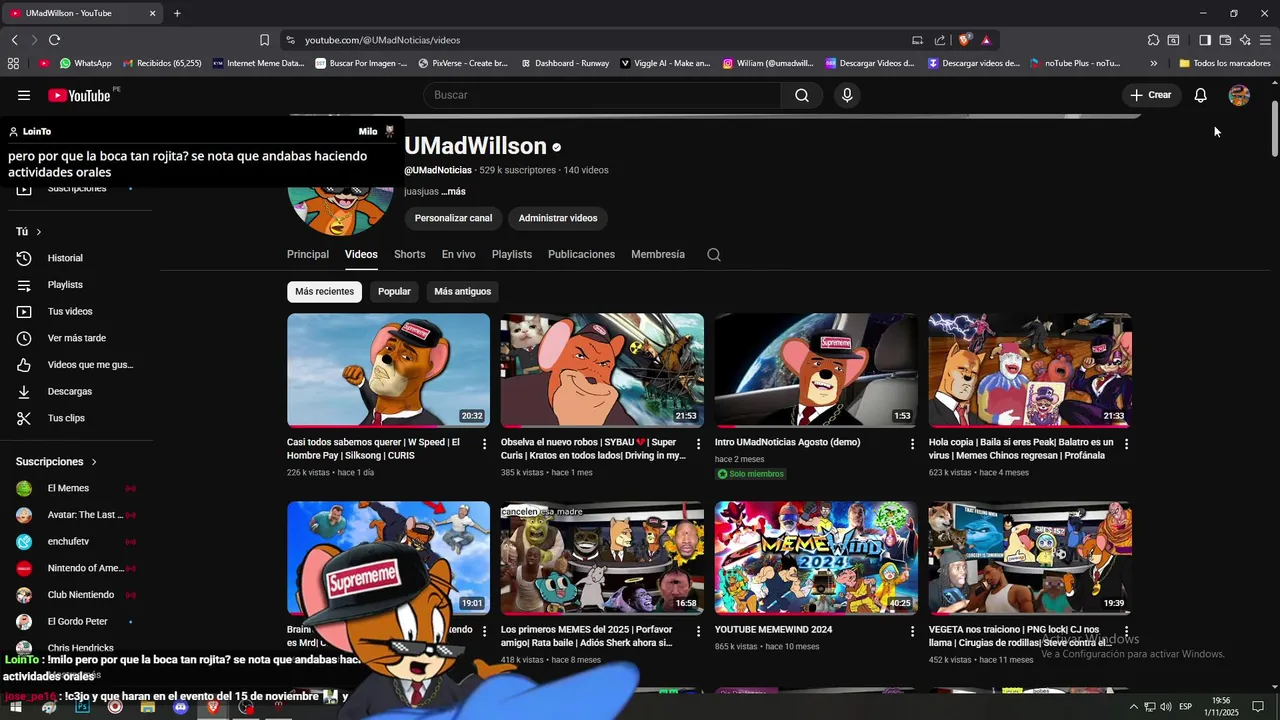Start voice search with the microphone
Image resolution: width=1280 pixels, height=720 pixels.
tap(847, 95)
